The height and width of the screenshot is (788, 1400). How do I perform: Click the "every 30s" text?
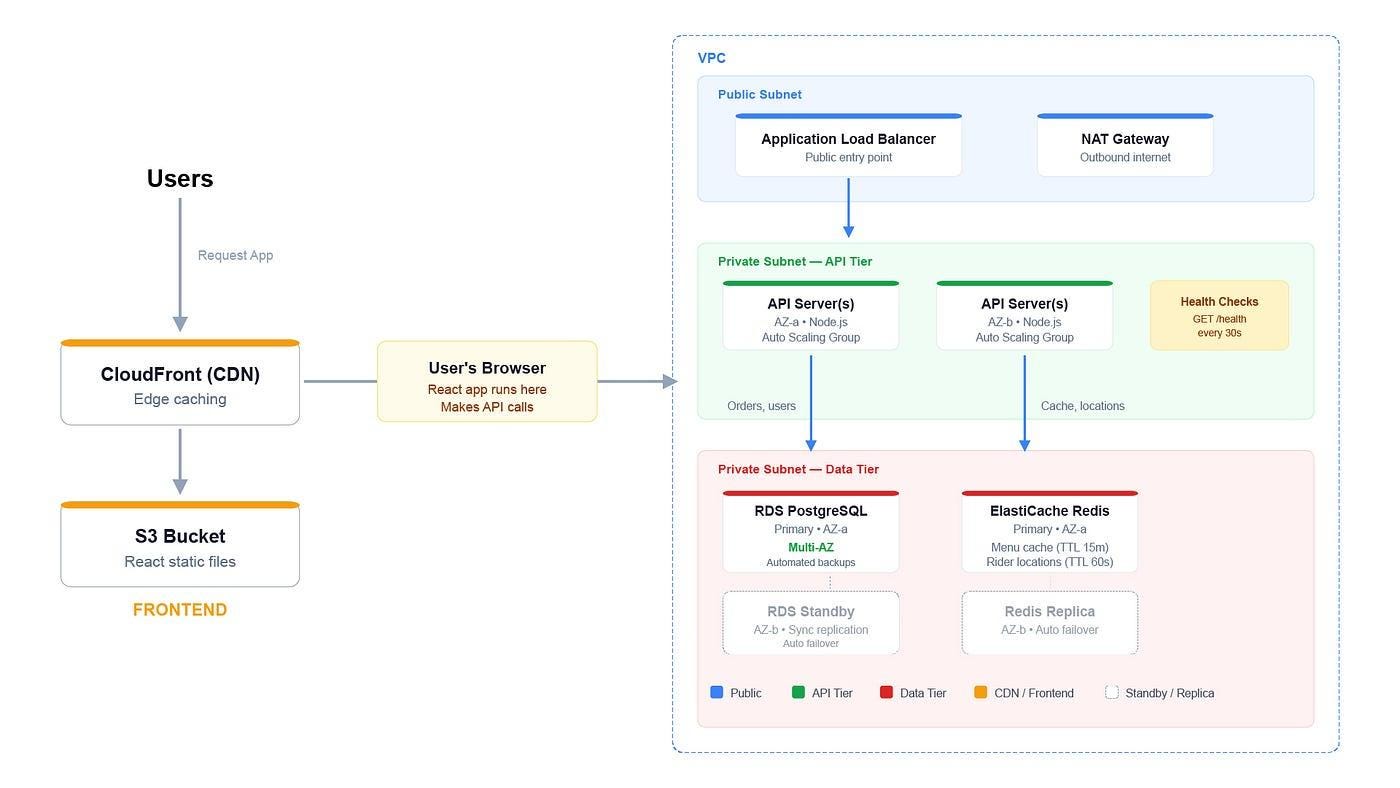tap(1219, 333)
